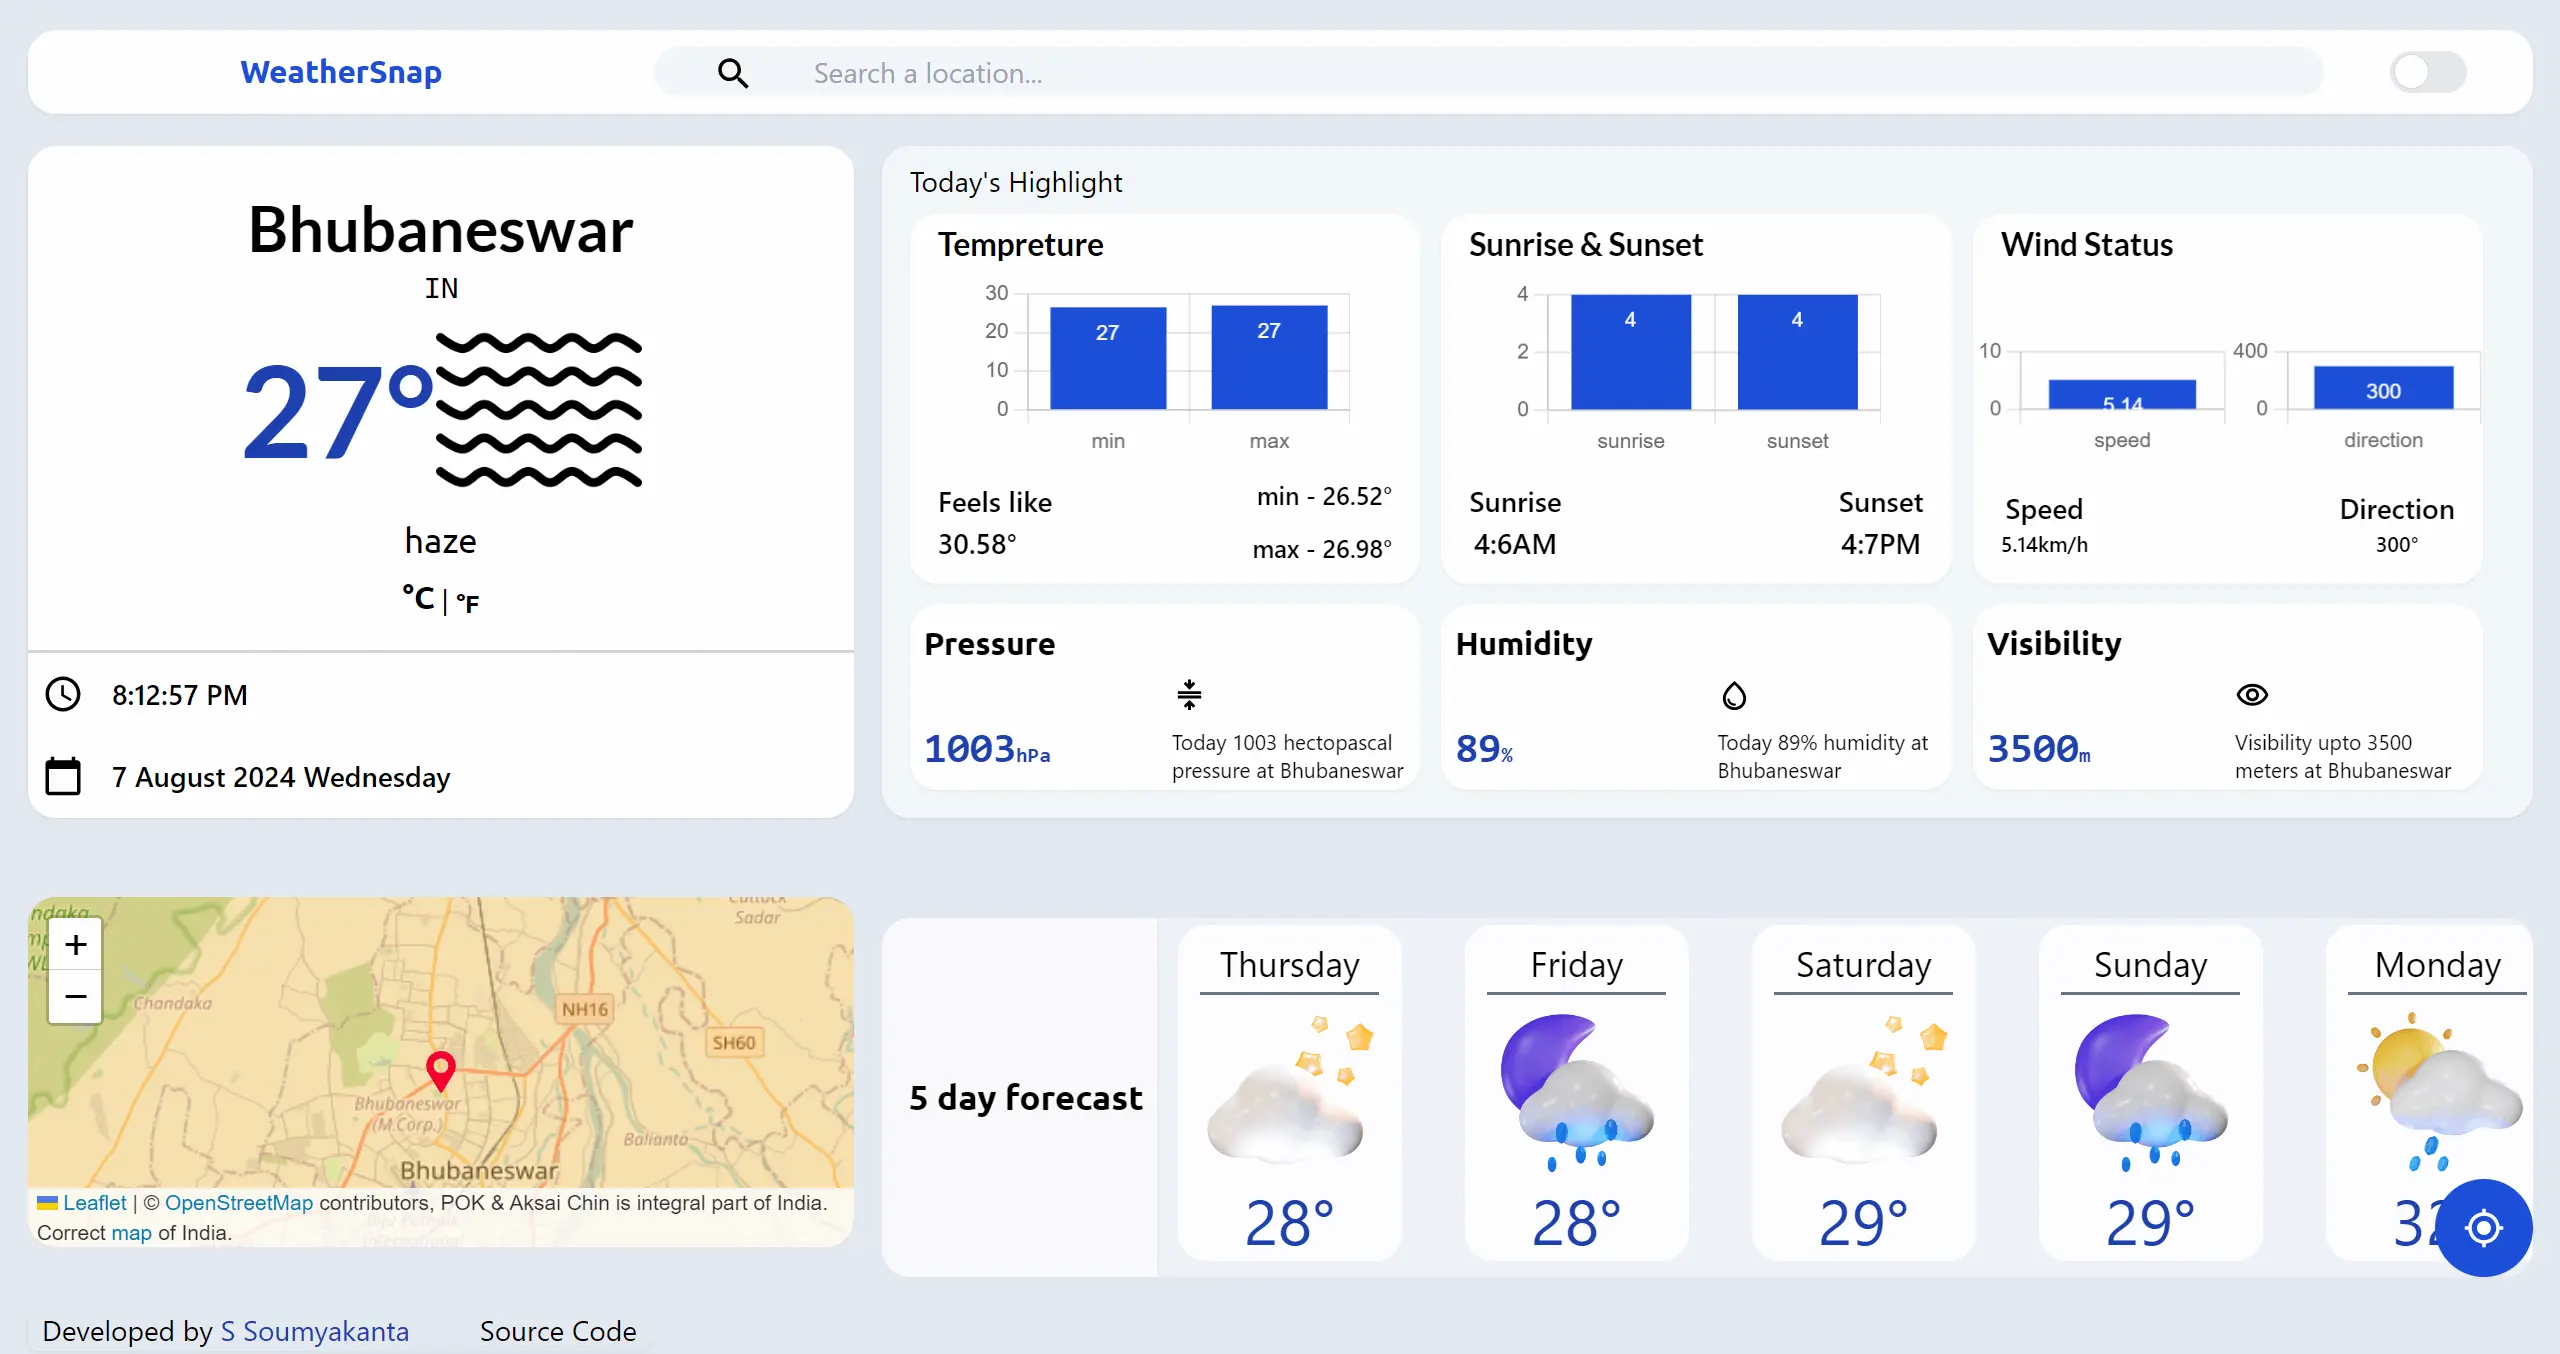
Task: Zoom out the map
Action: 75,997
